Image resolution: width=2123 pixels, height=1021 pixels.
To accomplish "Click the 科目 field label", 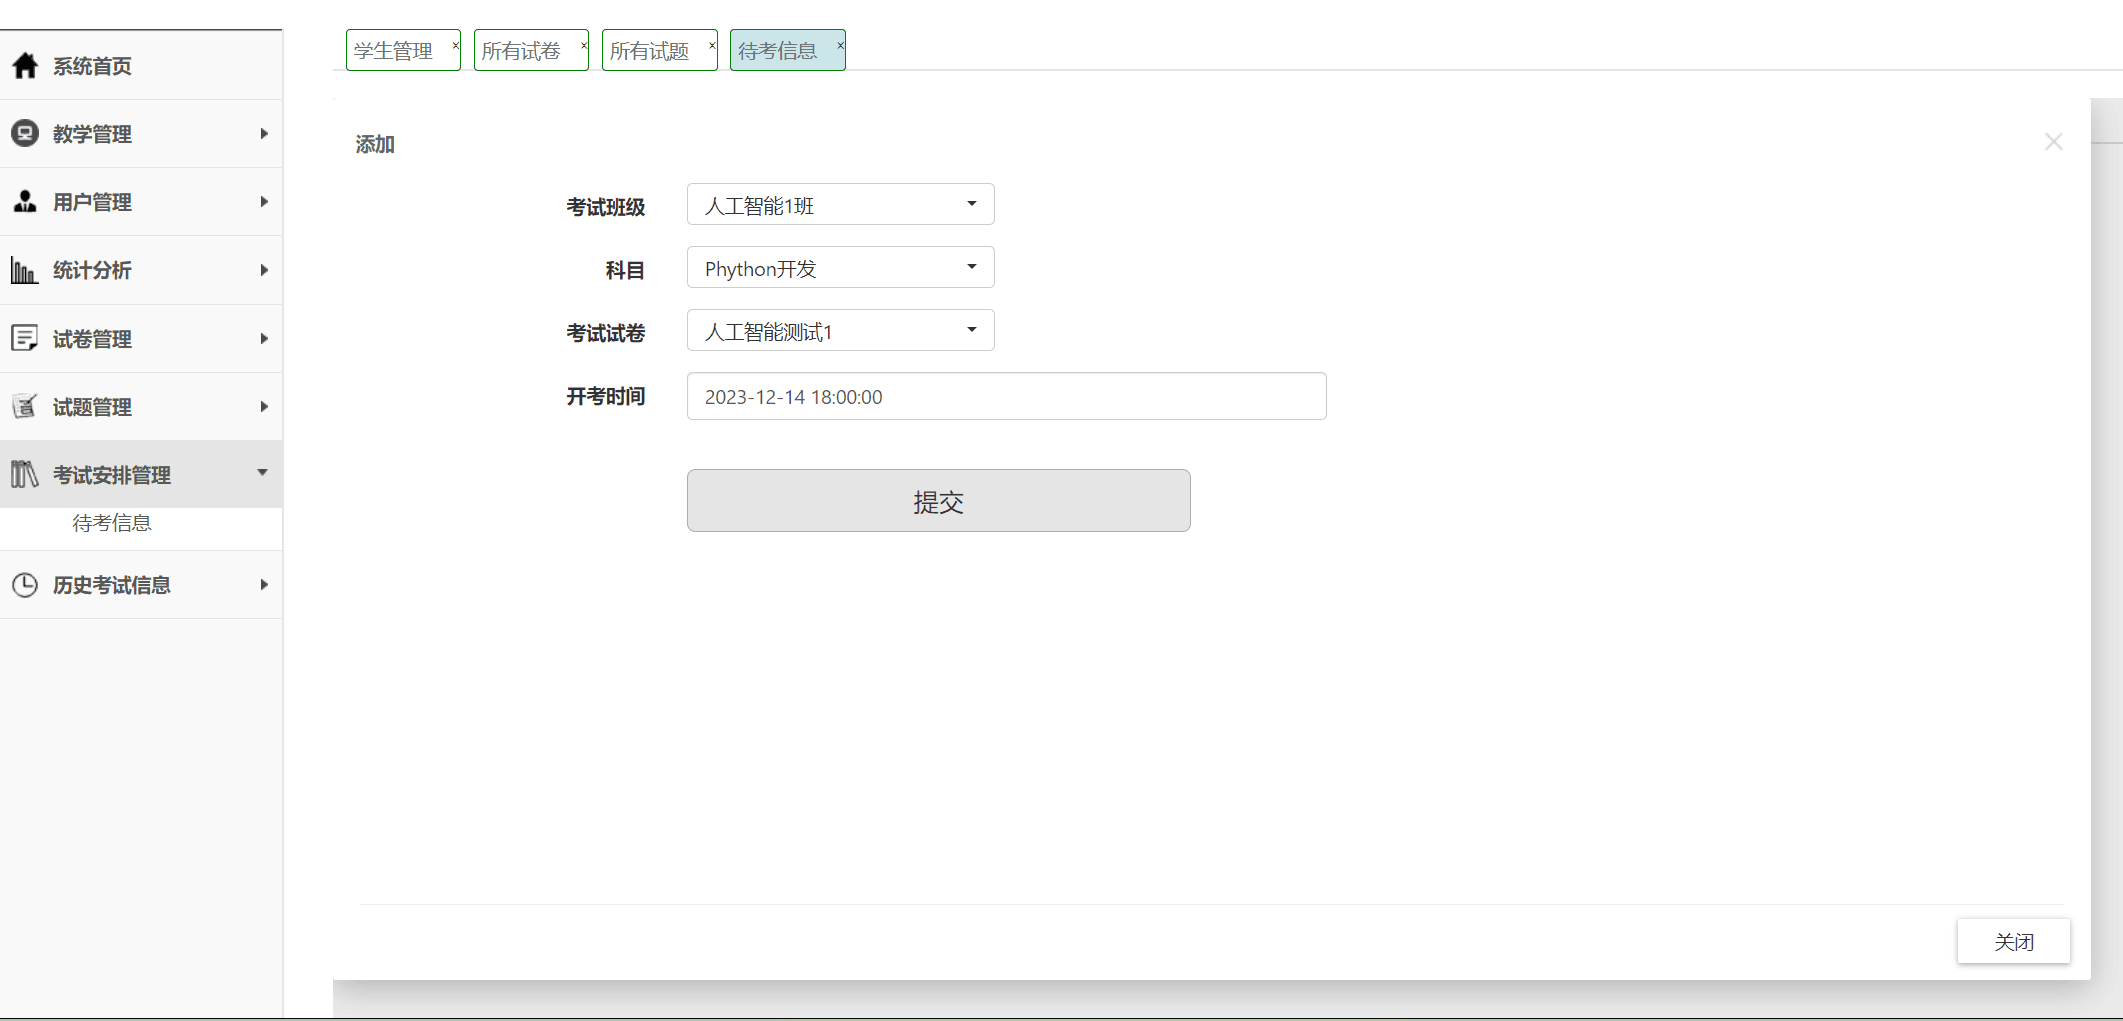I will pyautogui.click(x=625, y=270).
